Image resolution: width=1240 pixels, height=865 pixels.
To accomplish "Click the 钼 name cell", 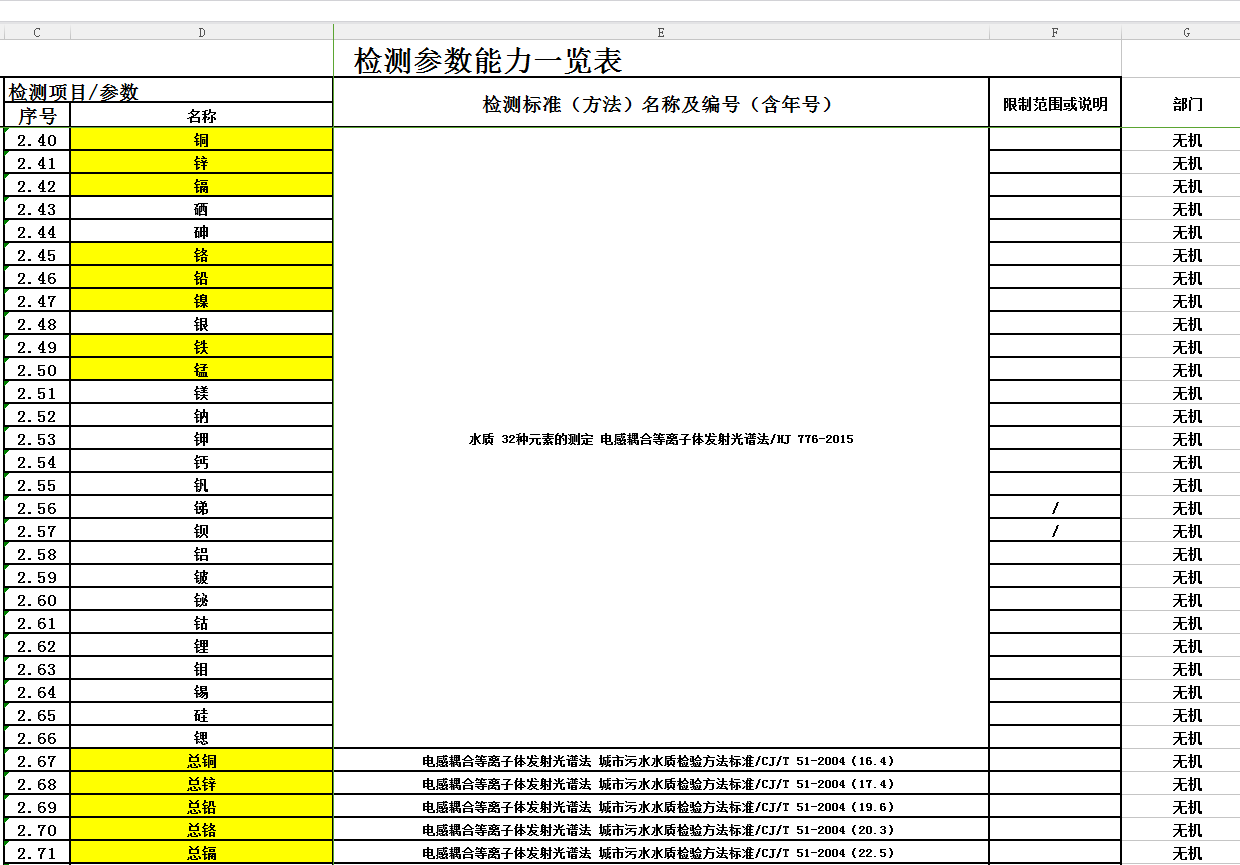I will point(202,668).
